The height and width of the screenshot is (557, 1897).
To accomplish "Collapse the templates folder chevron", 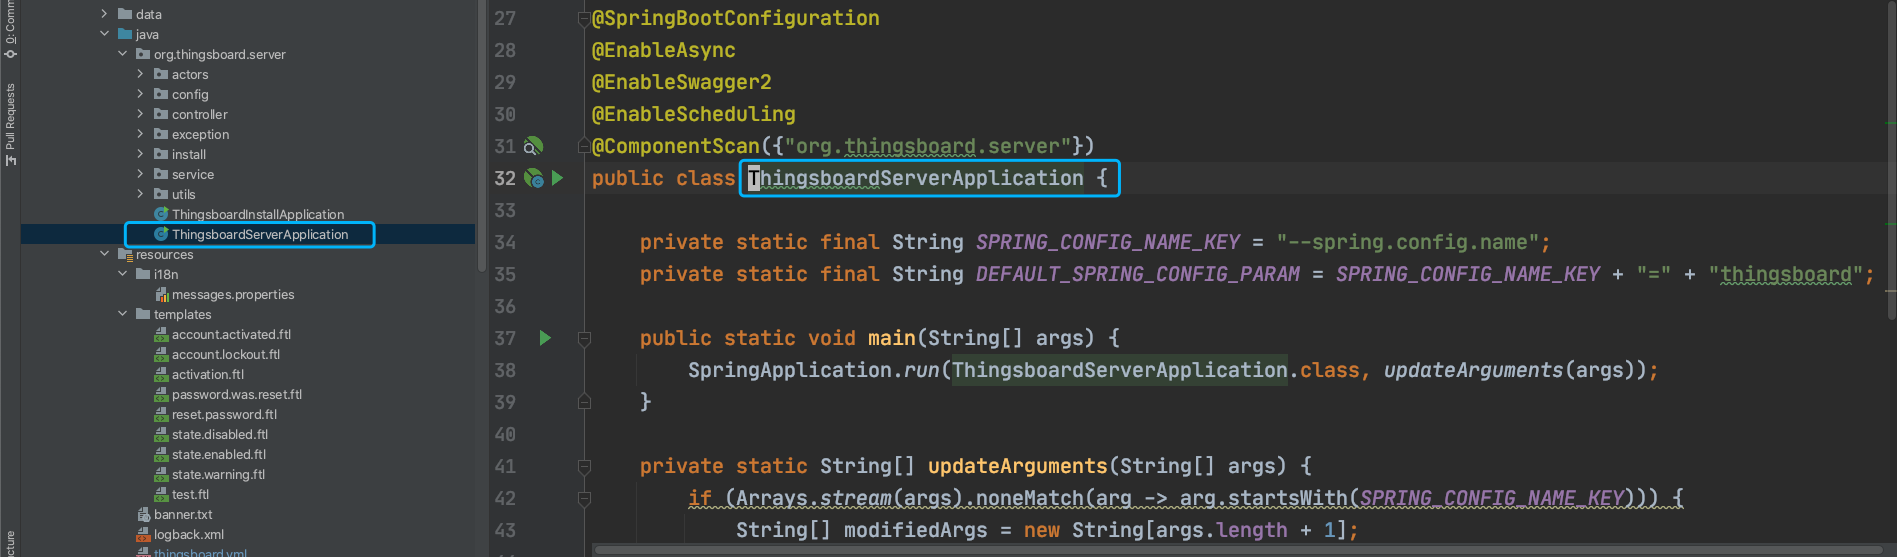I will (122, 314).
